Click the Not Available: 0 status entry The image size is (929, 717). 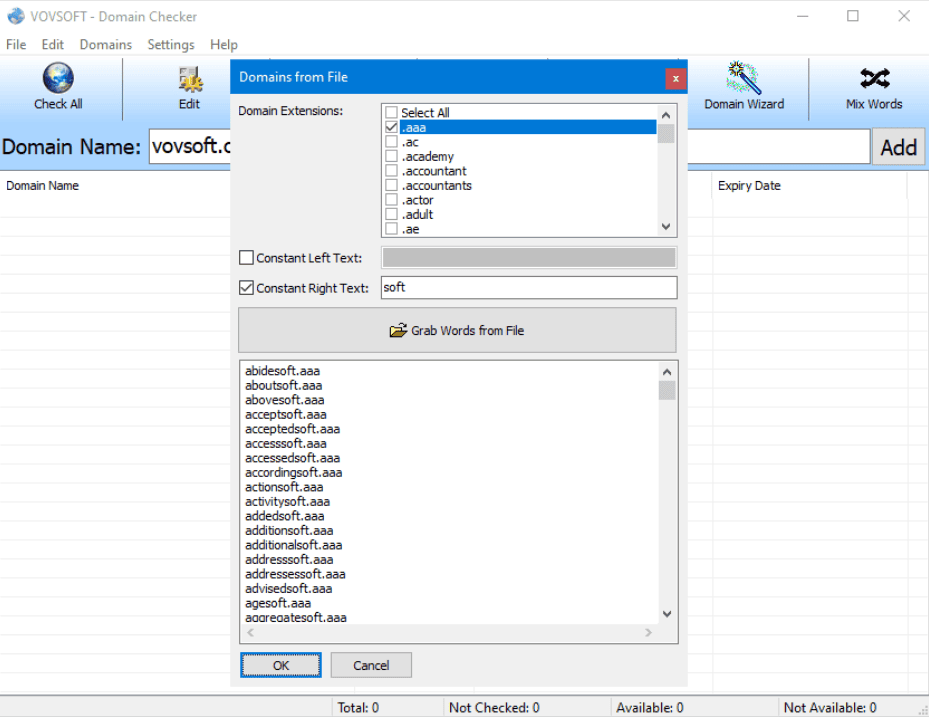click(x=829, y=708)
